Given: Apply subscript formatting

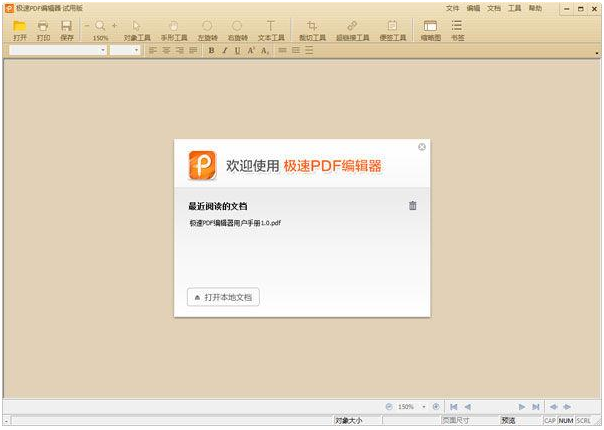Looking at the screenshot, I should point(265,50).
